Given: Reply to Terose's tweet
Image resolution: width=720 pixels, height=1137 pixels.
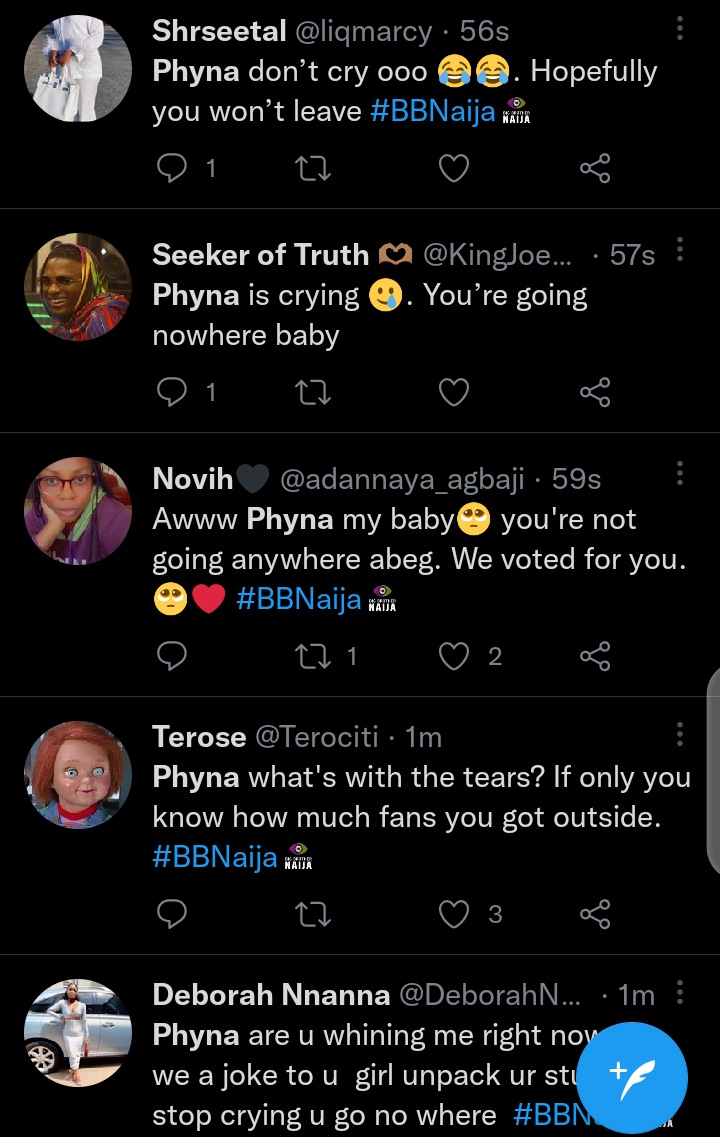Looking at the screenshot, I should coord(173,914).
